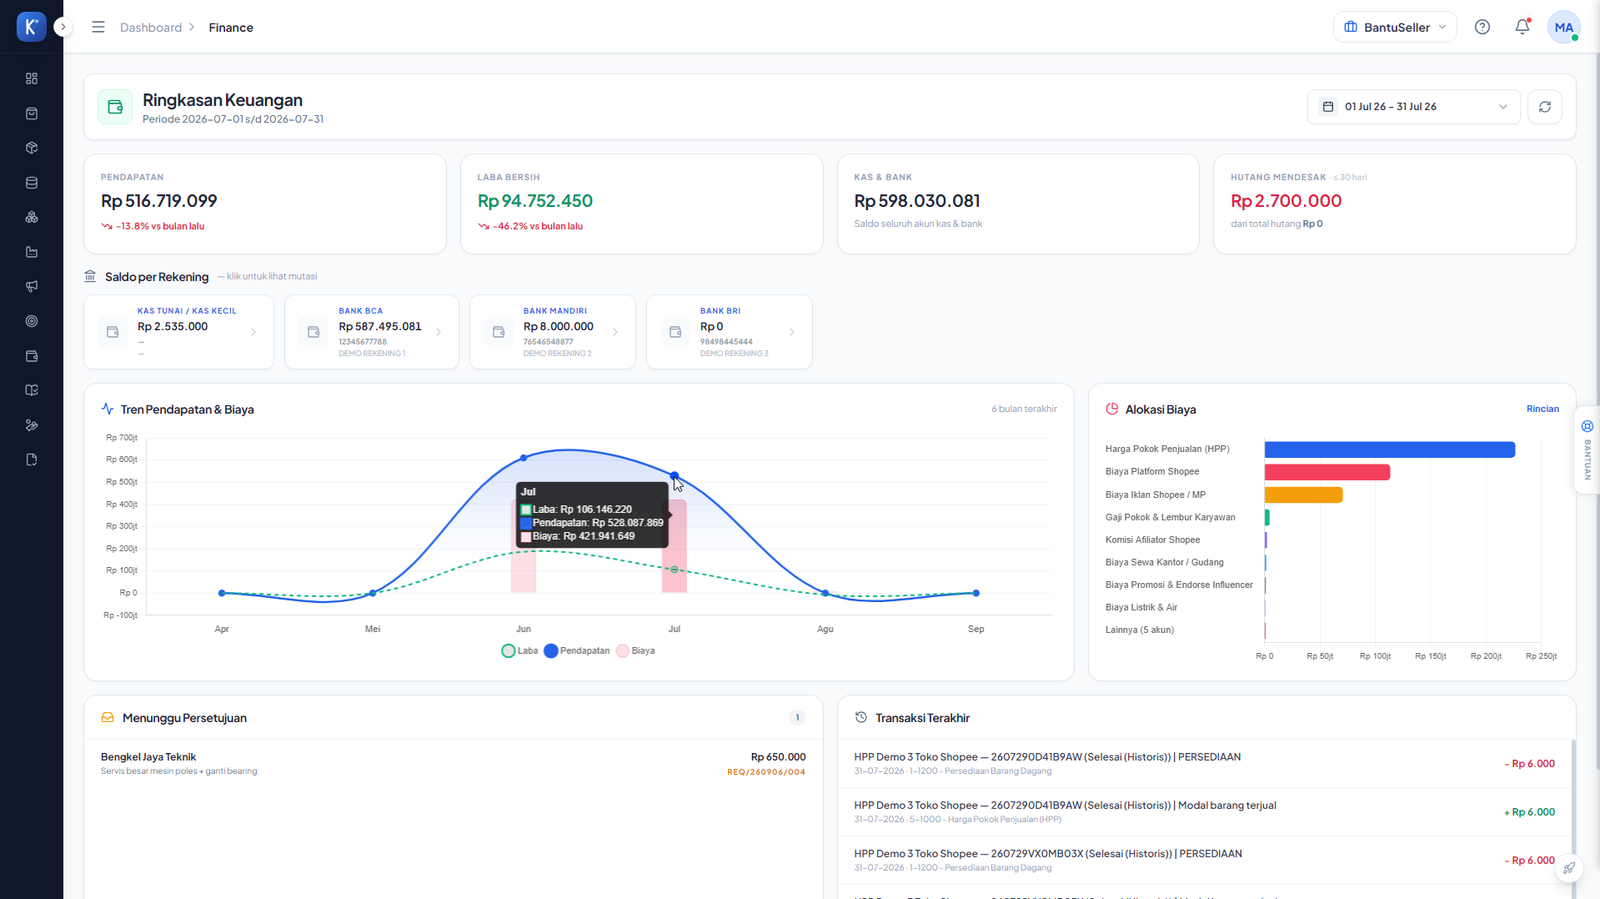Open the hand-coins icon in sidebar

pos(32,425)
